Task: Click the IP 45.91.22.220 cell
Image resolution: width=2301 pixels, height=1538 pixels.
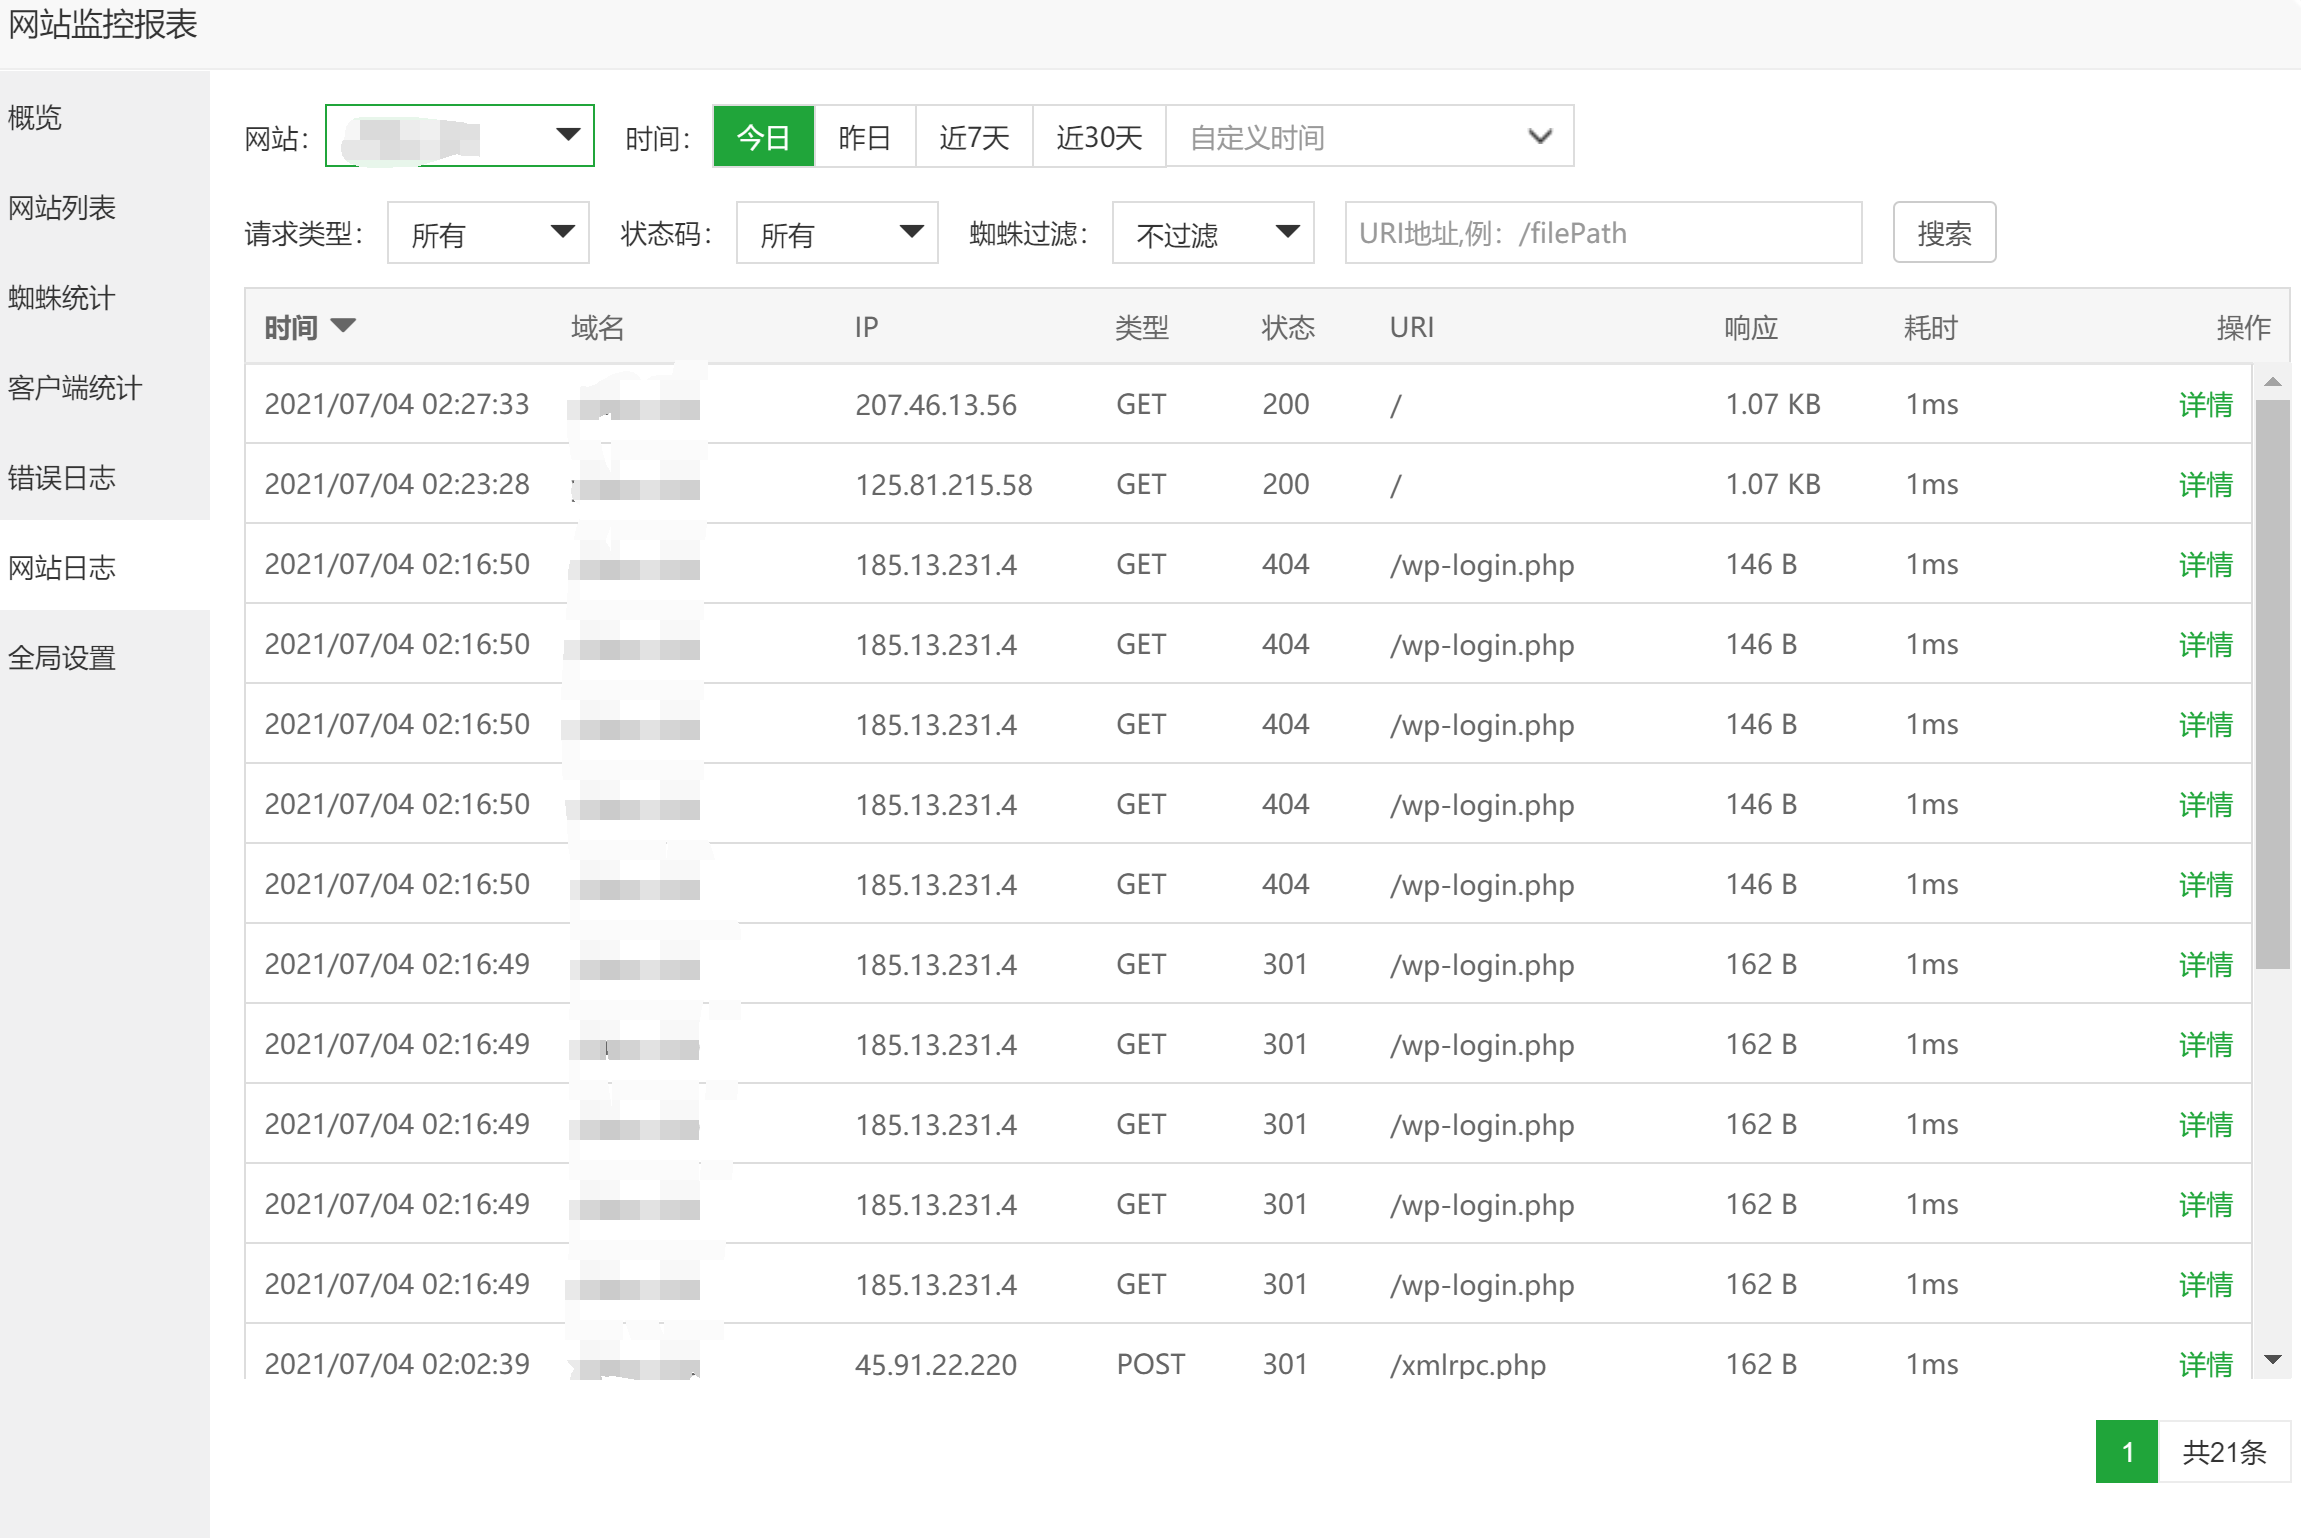Action: tap(936, 1364)
